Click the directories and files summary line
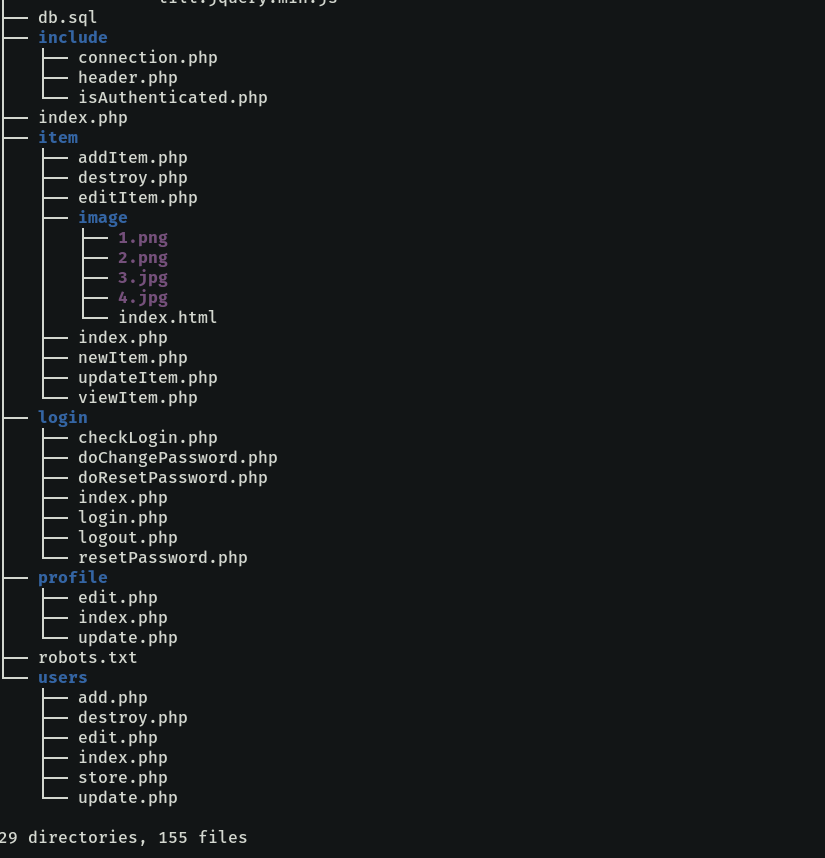Viewport: 825px width, 858px height. pyautogui.click(x=123, y=838)
